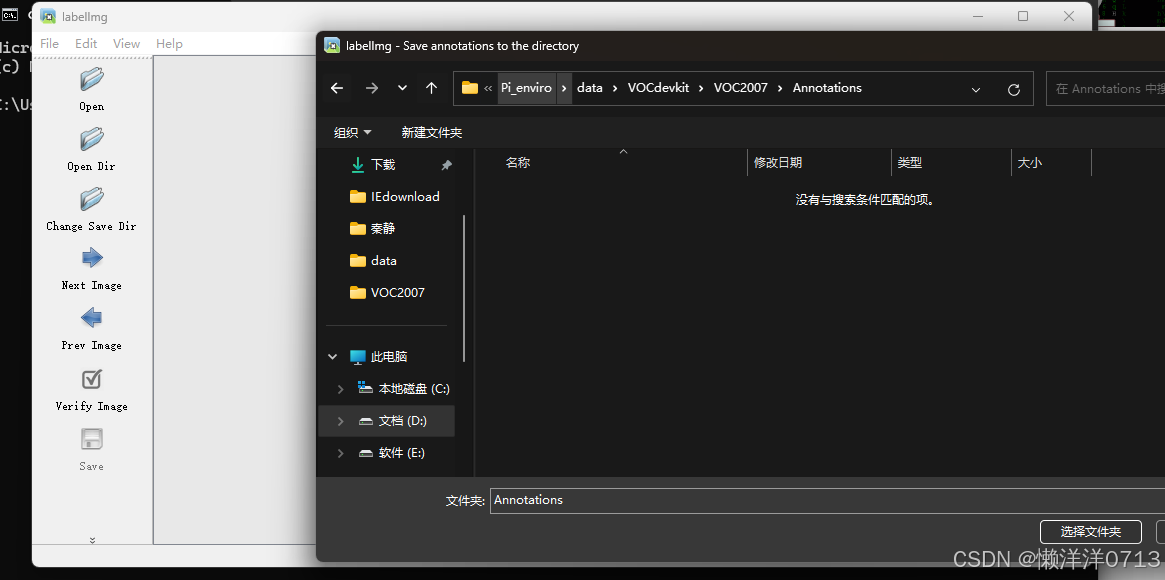This screenshot has height=580, width=1165.
Task: Click the dialog forward arrow
Action: click(371, 88)
